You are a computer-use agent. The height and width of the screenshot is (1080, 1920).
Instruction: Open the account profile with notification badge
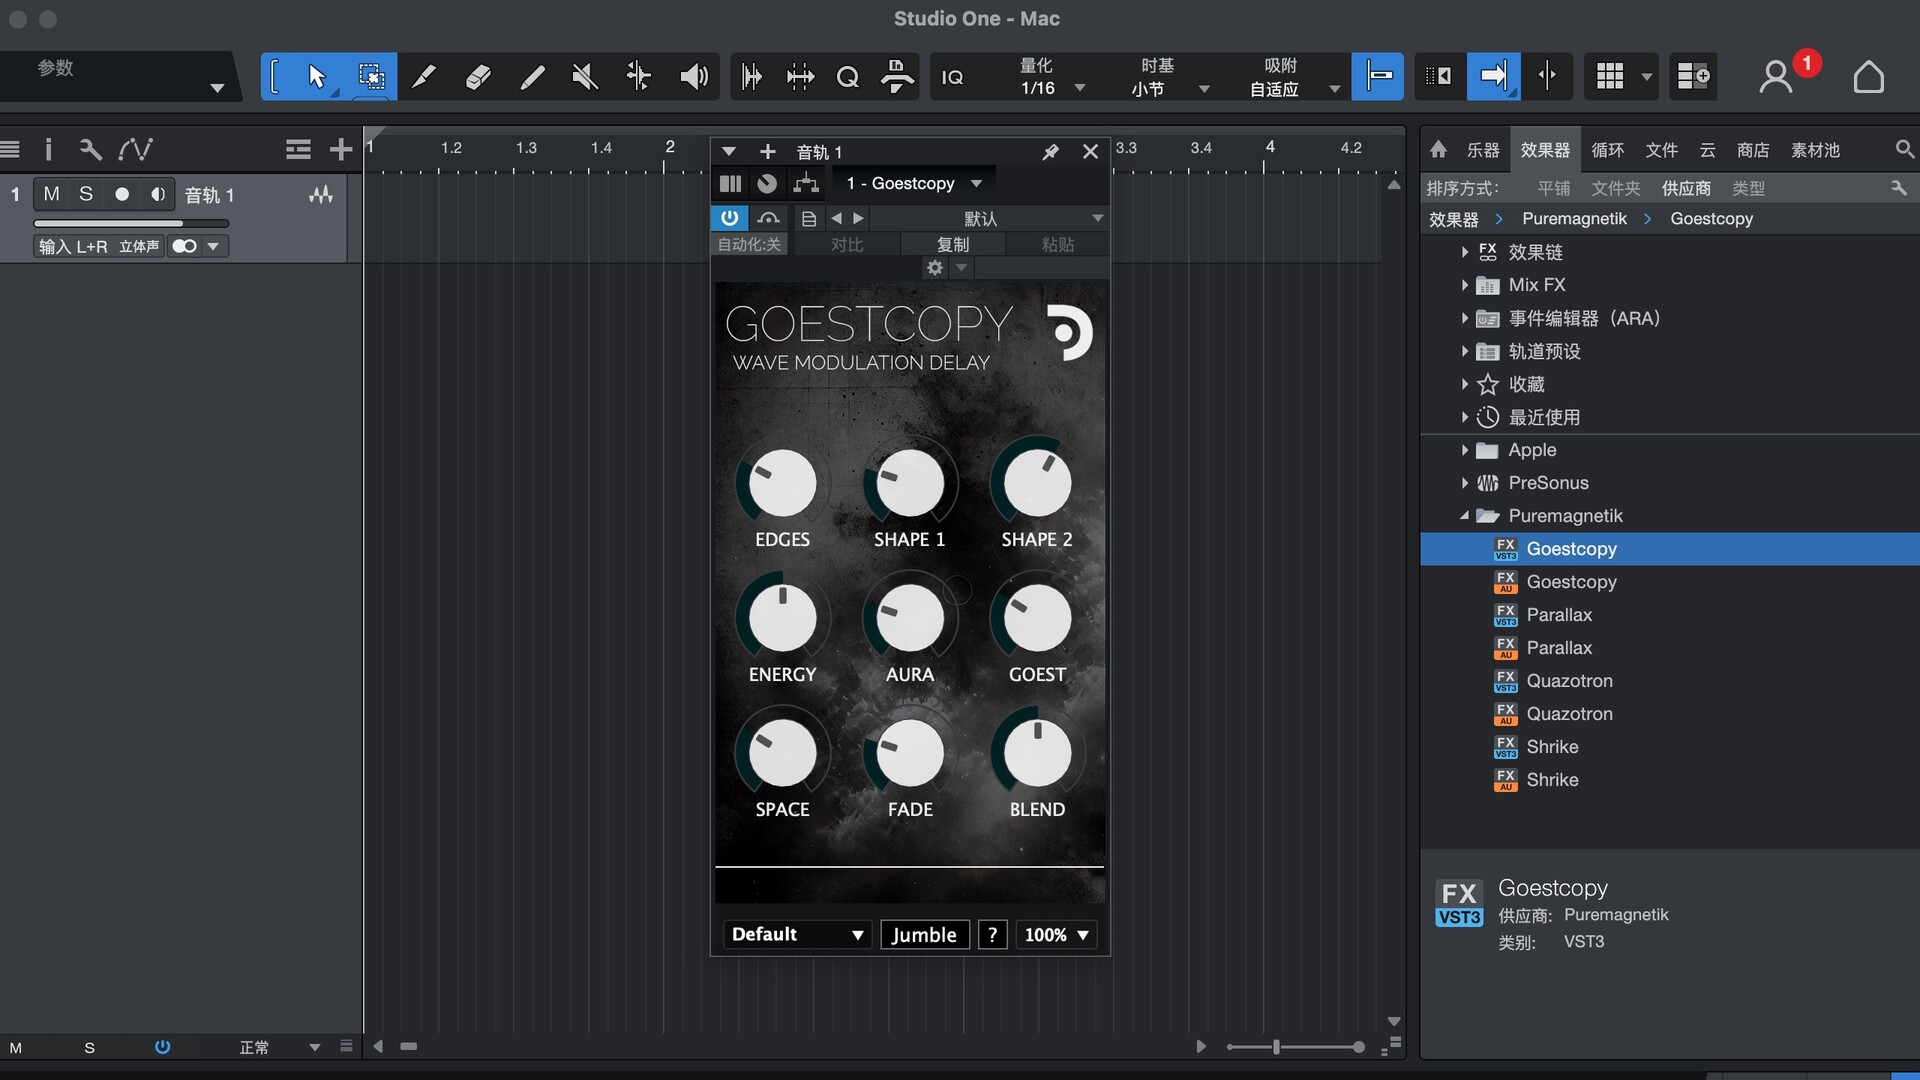pyautogui.click(x=1777, y=77)
